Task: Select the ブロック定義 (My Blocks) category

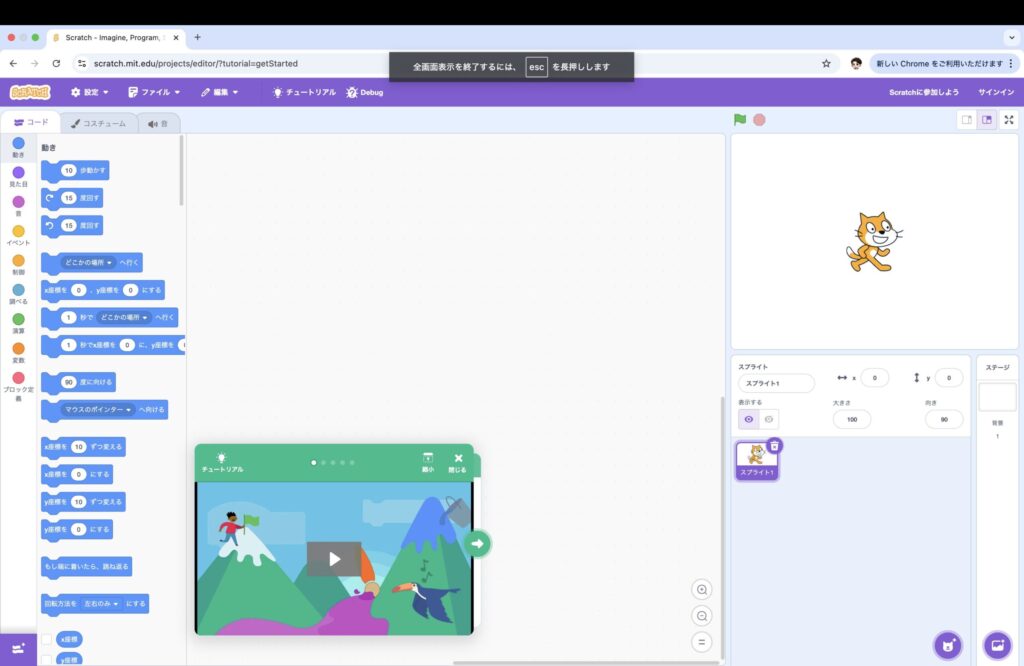Action: [x=18, y=387]
